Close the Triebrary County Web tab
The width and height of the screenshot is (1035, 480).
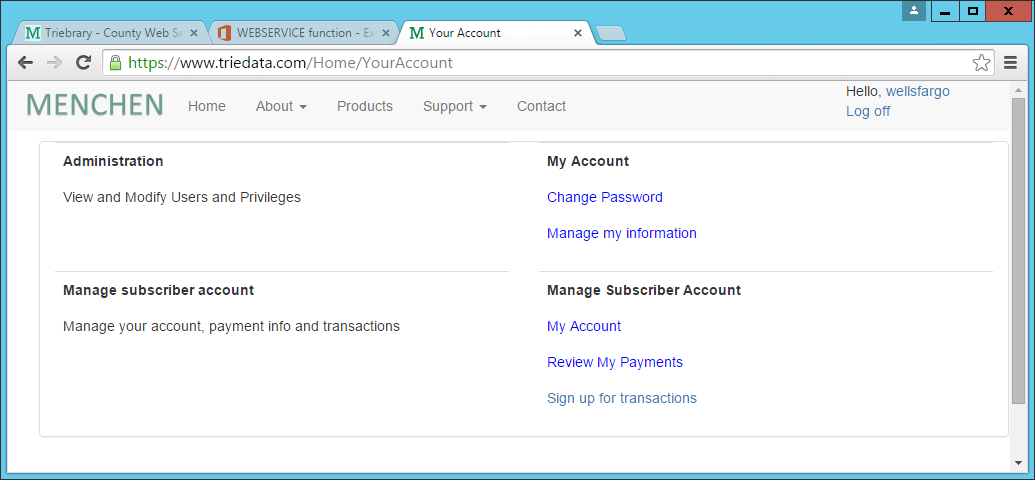(x=194, y=33)
